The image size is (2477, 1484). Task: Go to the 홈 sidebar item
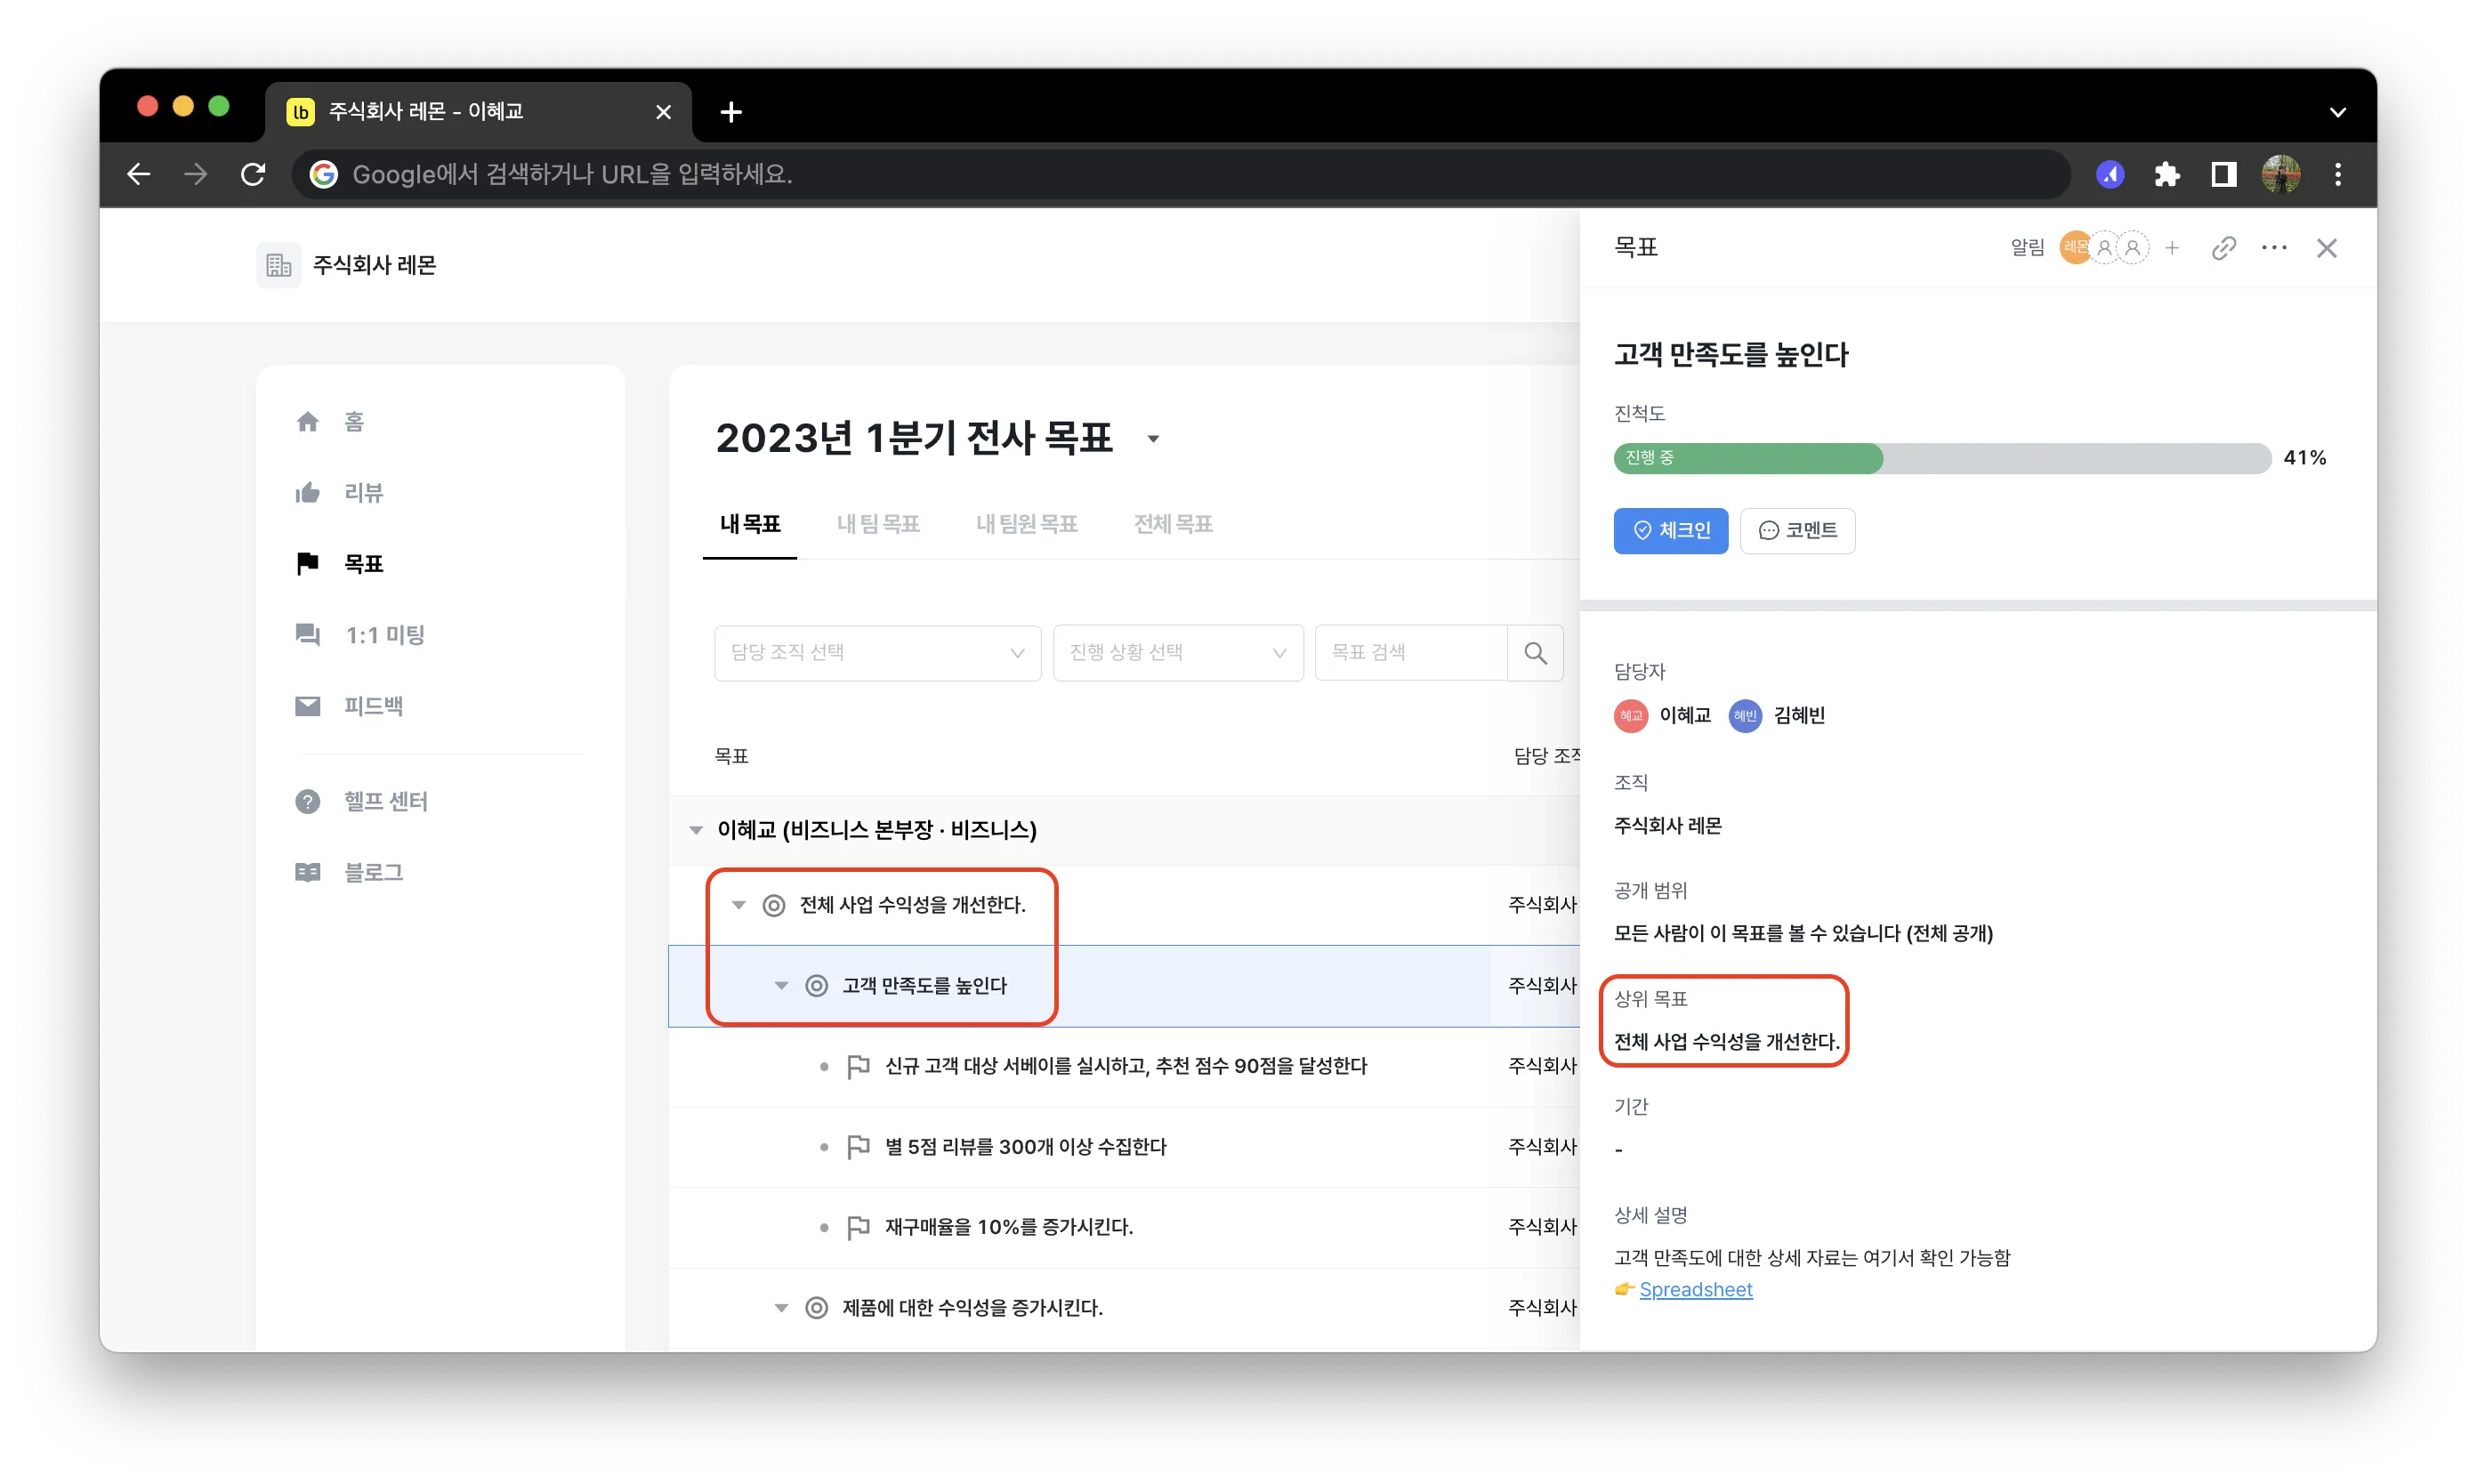pyautogui.click(x=330, y=421)
